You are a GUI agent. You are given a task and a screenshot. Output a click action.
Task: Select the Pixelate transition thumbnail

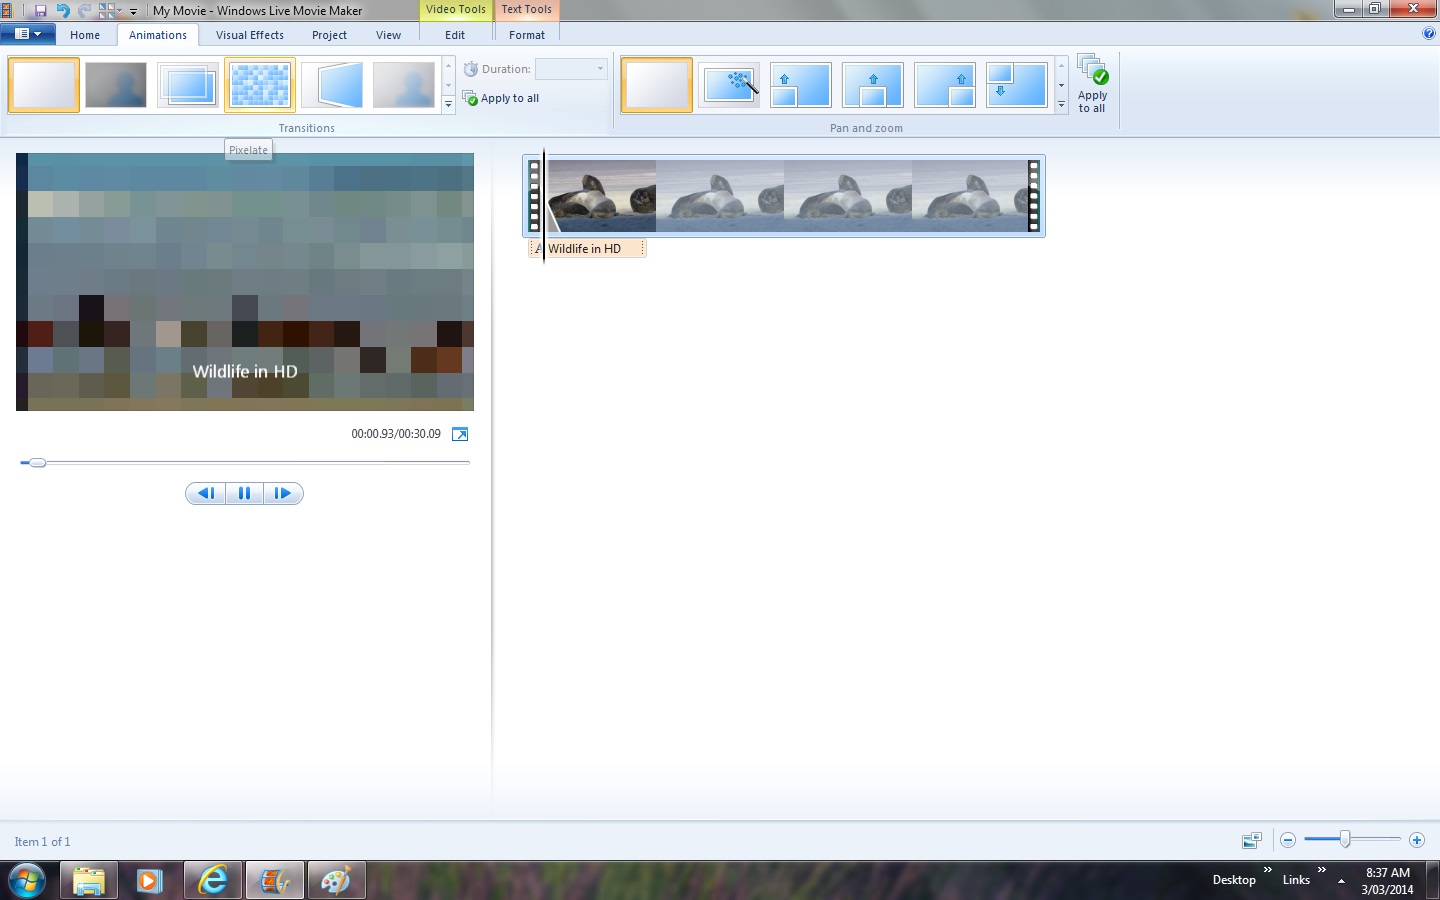(x=260, y=85)
